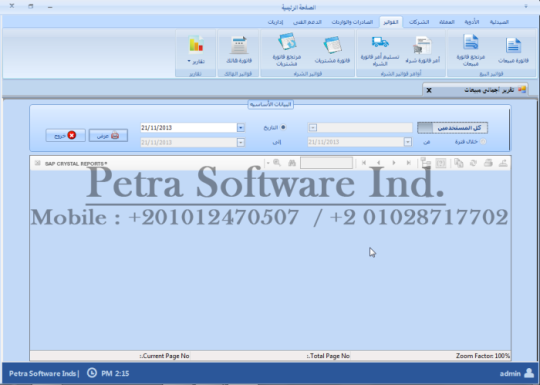Click the admin username text

click(510, 373)
